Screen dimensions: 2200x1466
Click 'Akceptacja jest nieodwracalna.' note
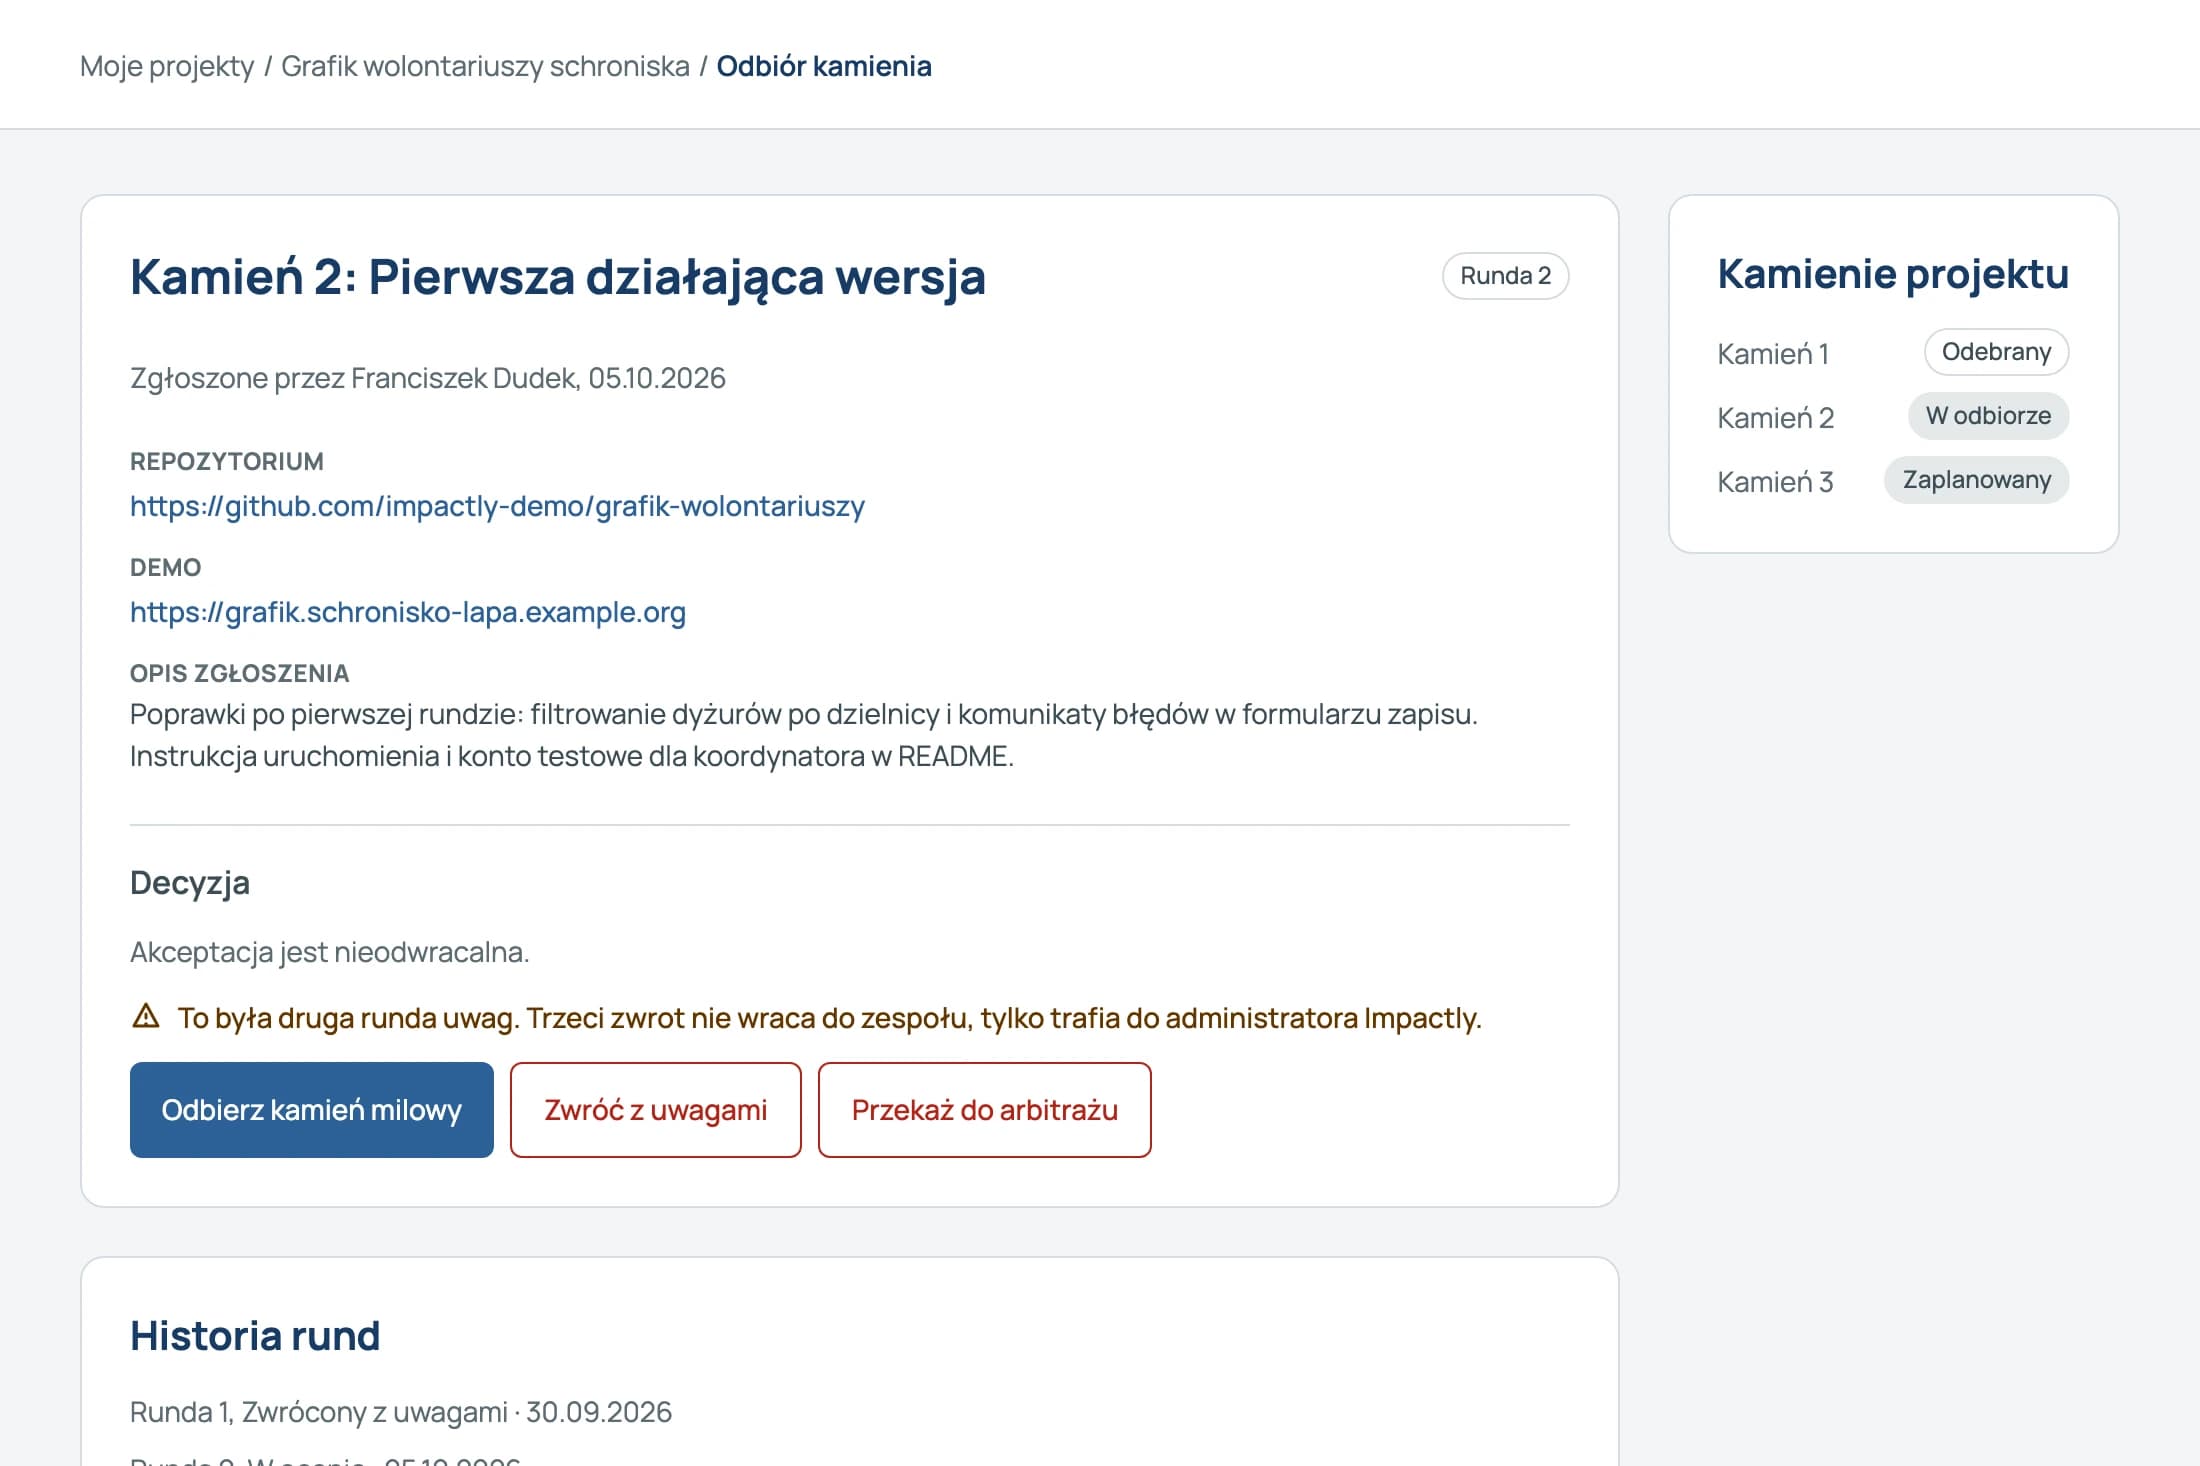330,952
